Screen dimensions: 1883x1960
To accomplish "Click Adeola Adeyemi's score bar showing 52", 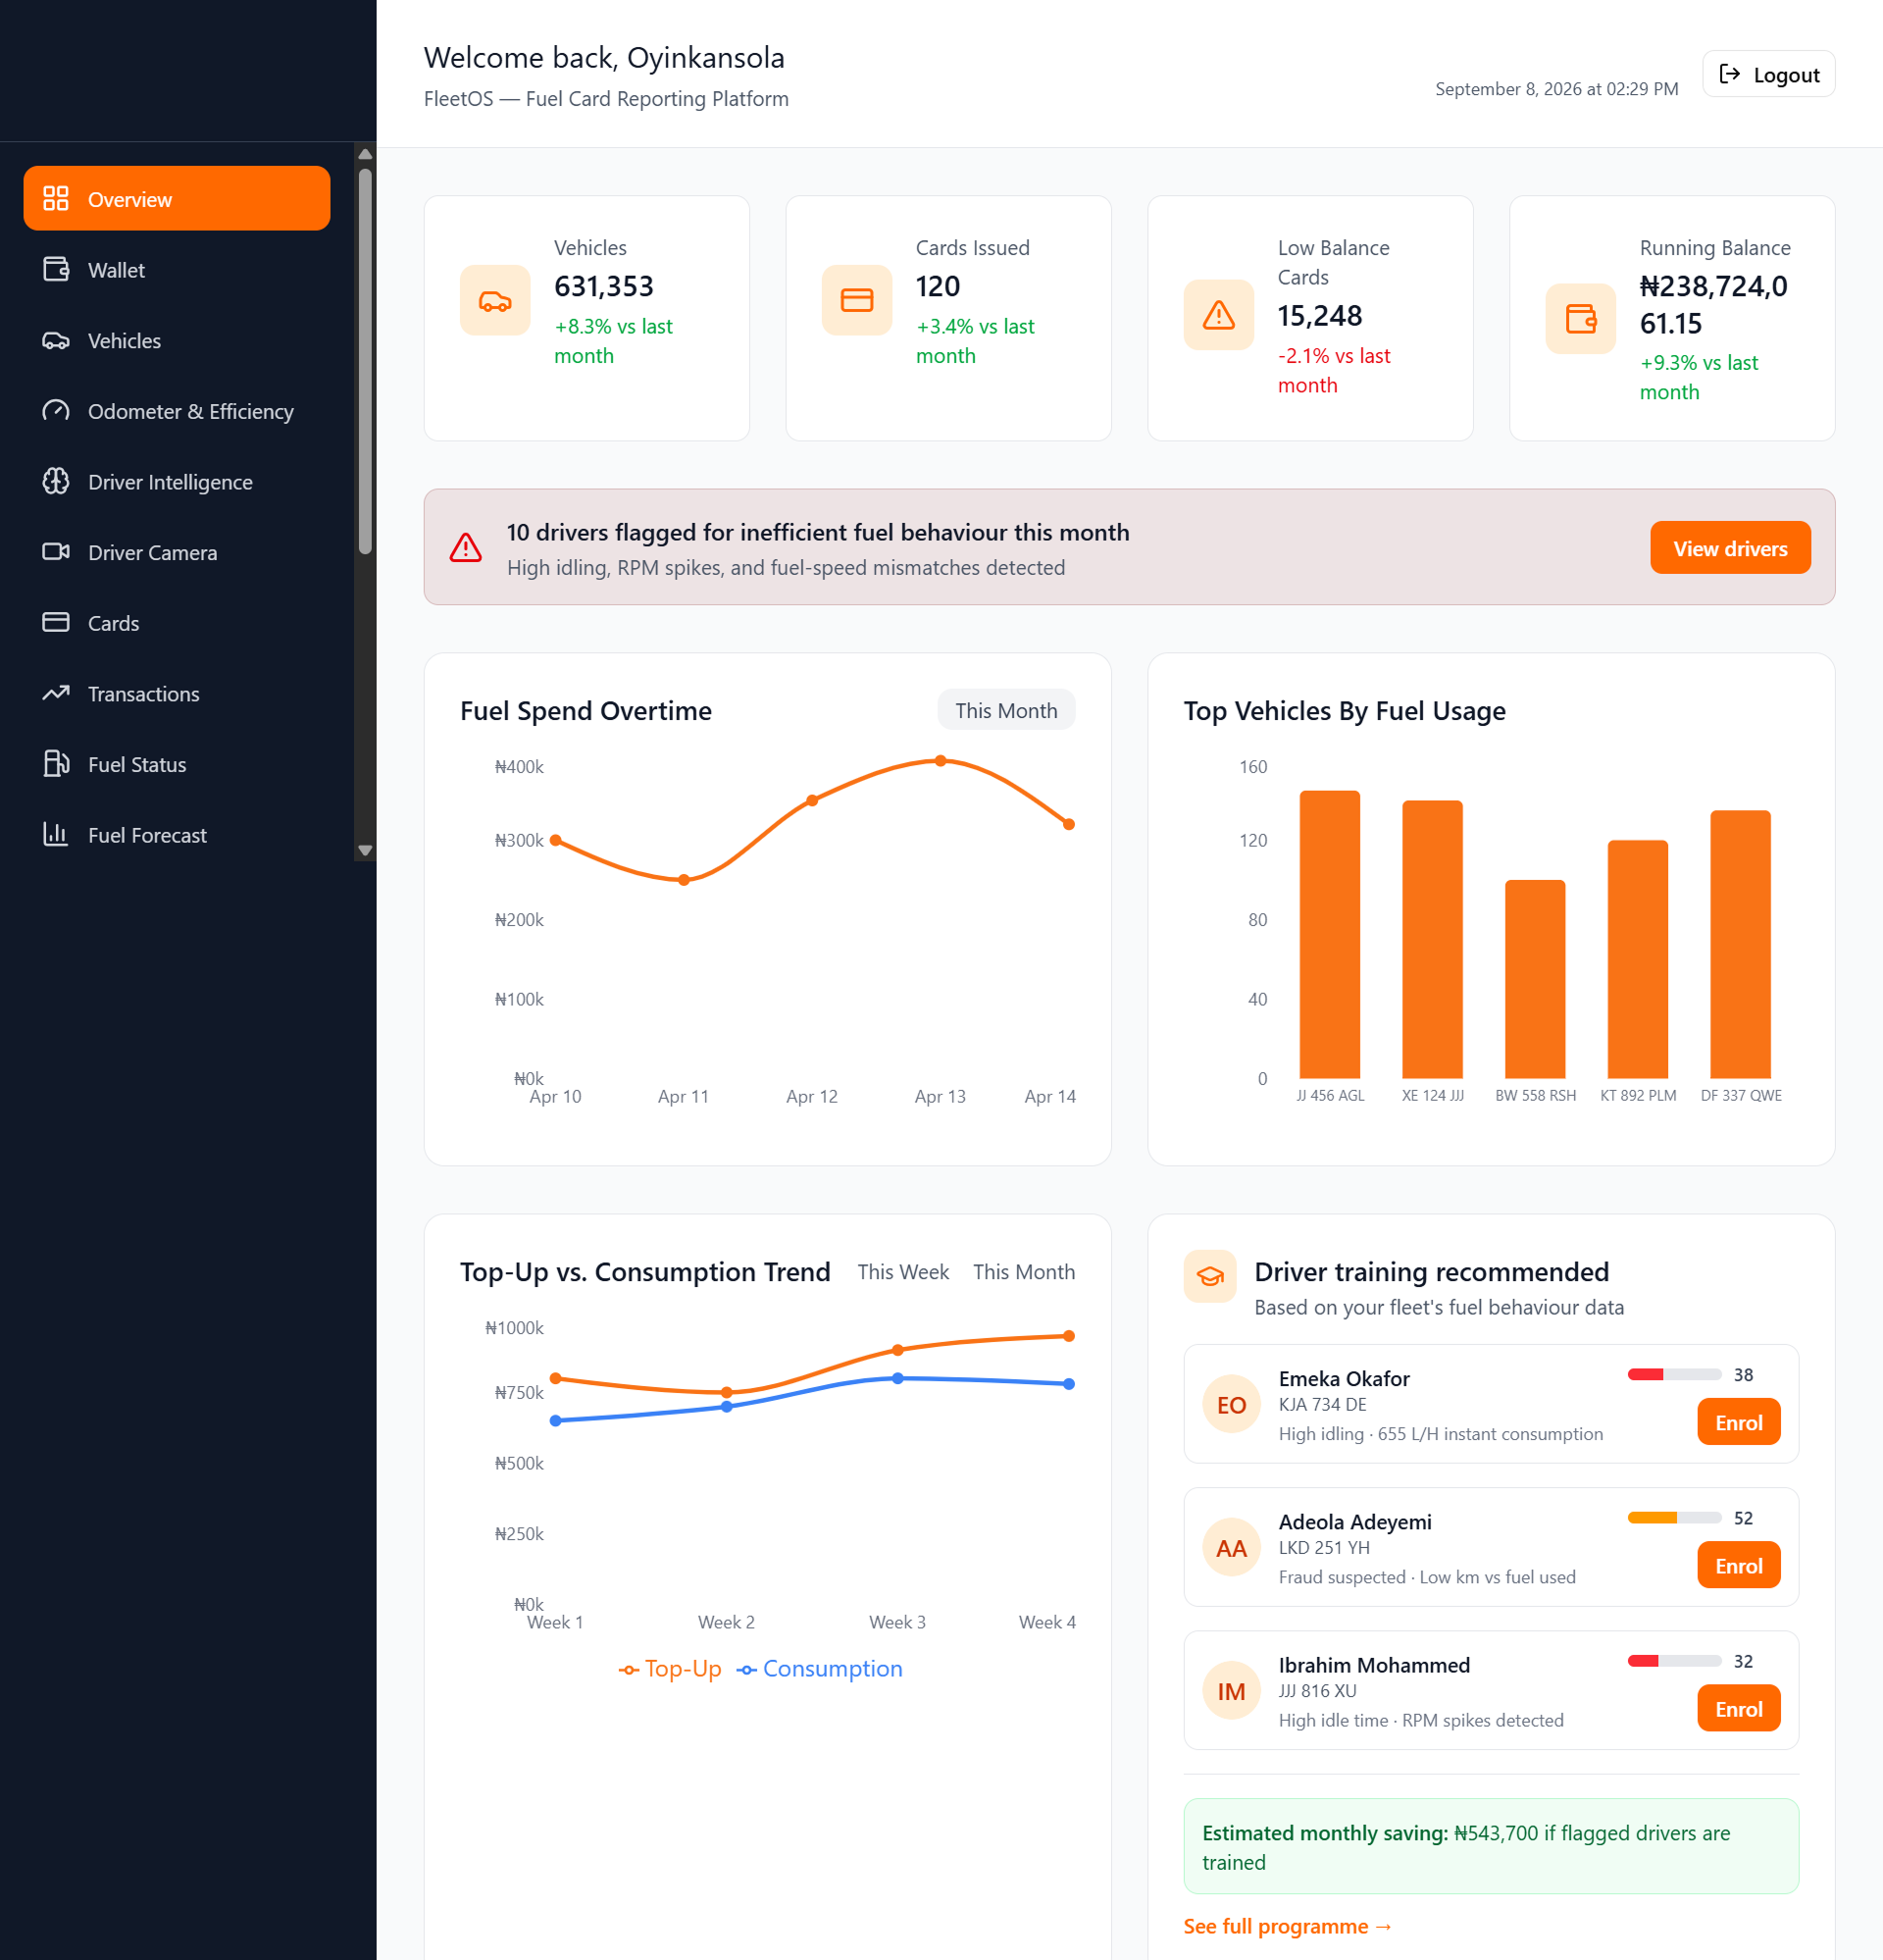I will click(1674, 1517).
